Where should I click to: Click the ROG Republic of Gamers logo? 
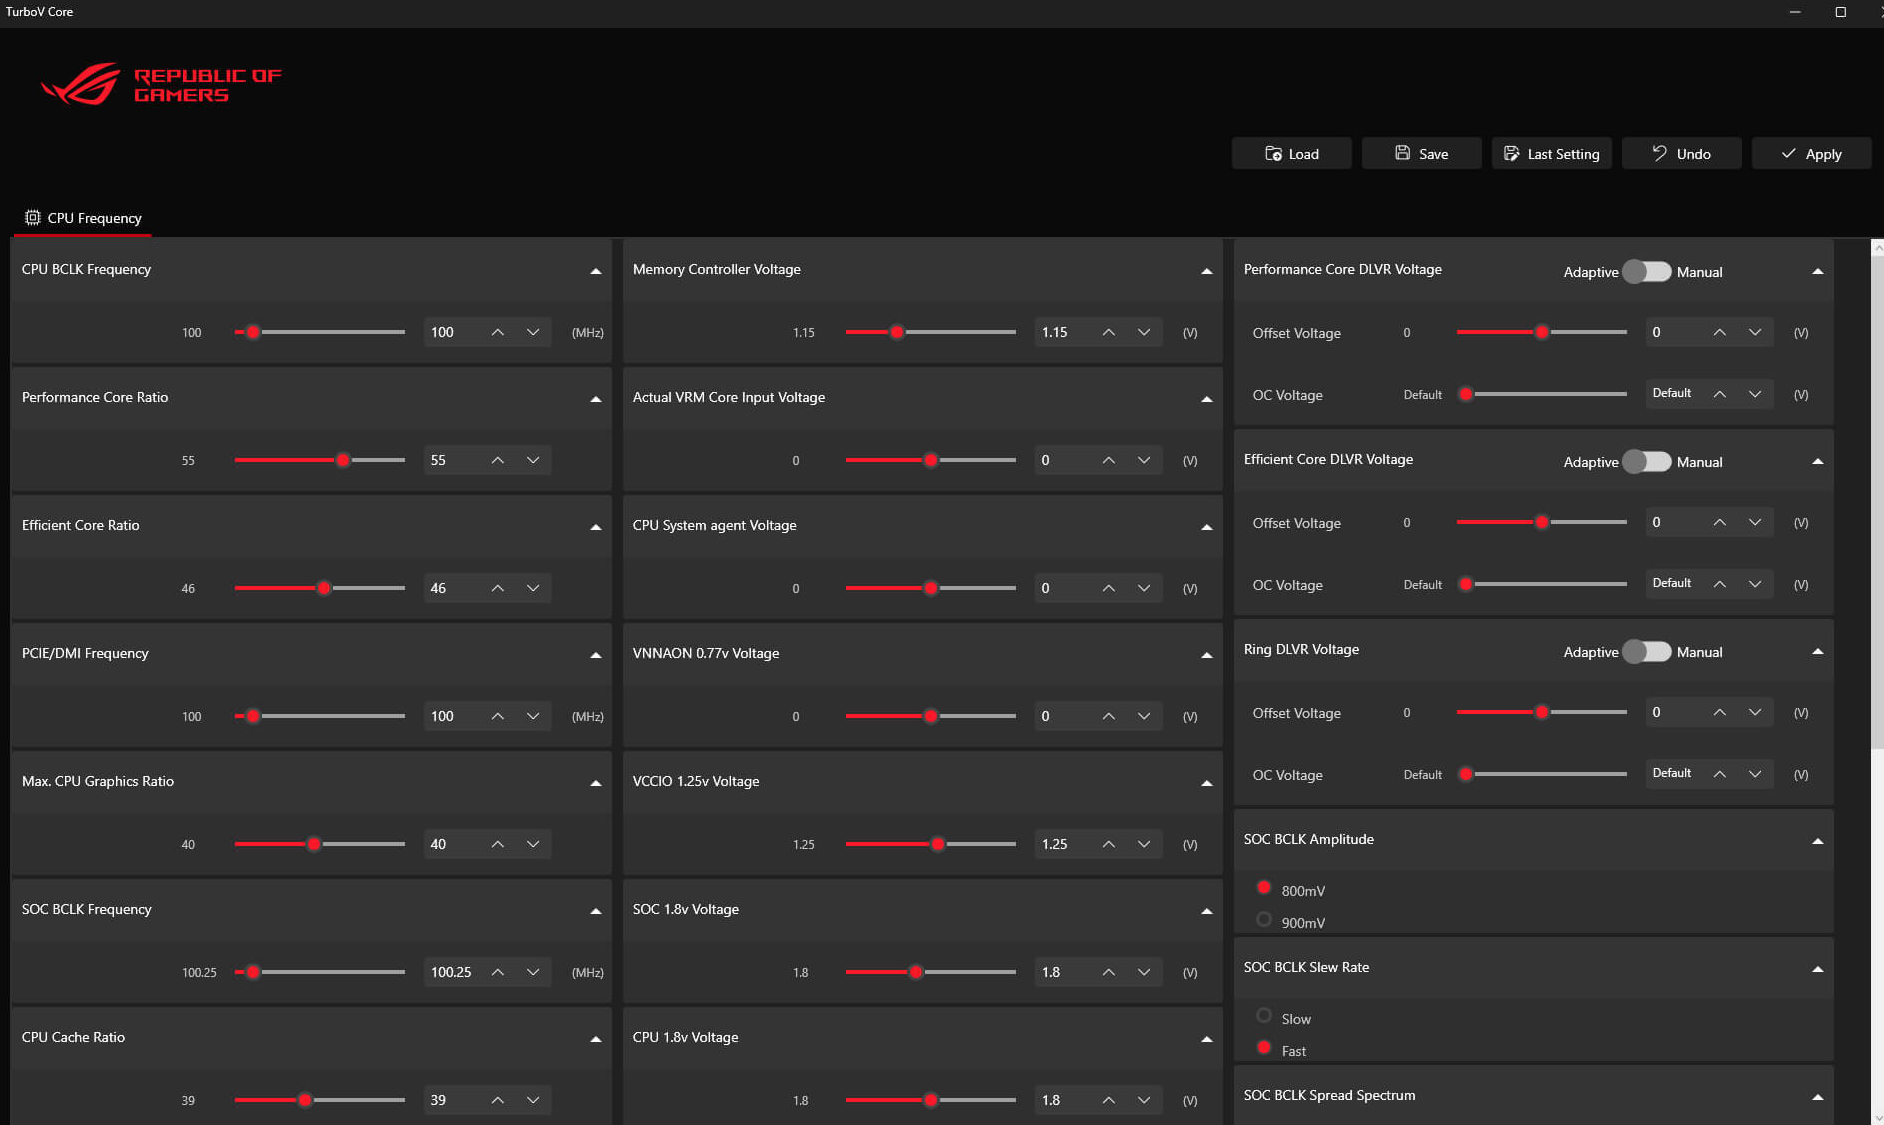coord(161,85)
